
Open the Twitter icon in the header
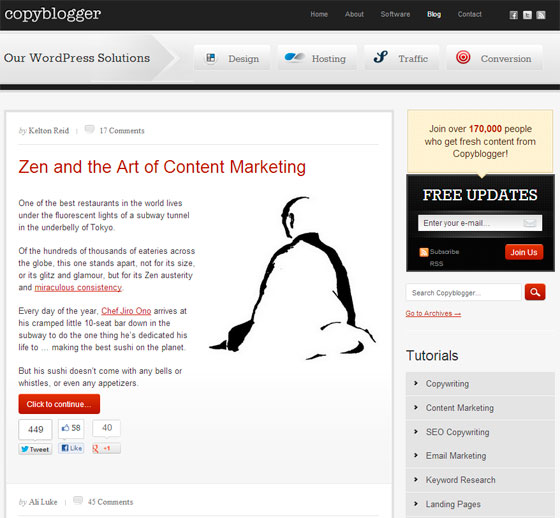[527, 15]
